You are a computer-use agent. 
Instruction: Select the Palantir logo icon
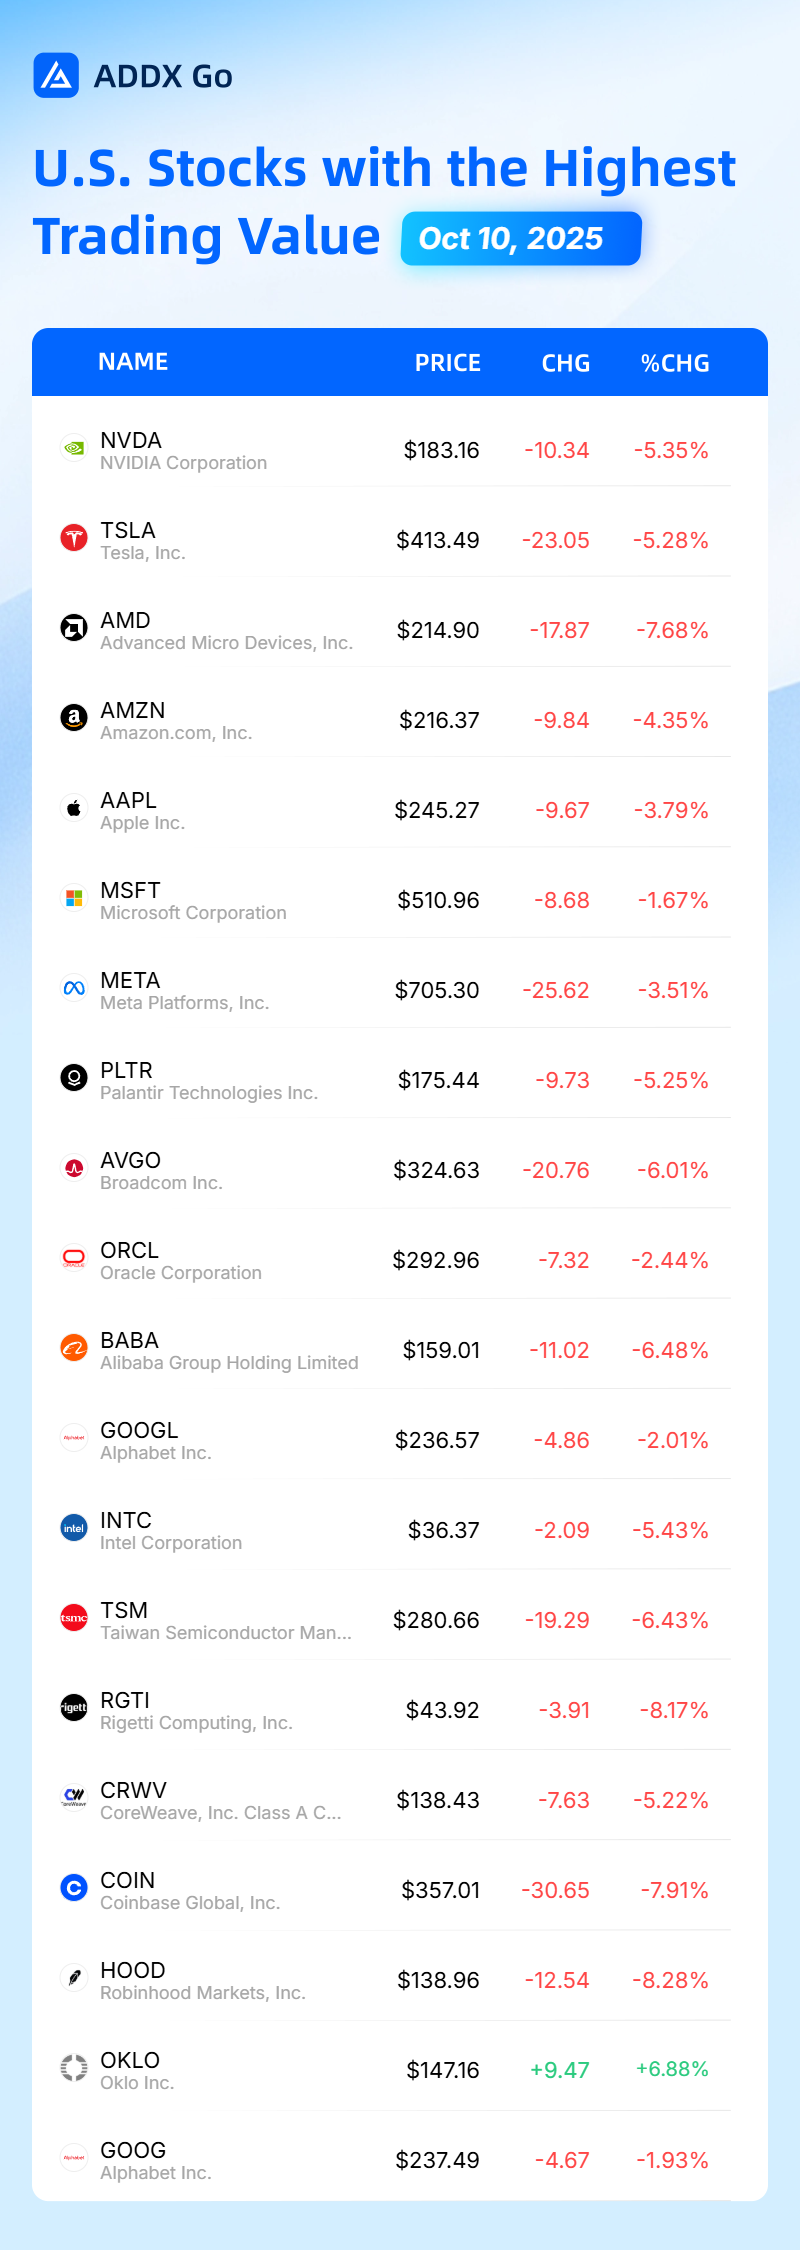(74, 1078)
